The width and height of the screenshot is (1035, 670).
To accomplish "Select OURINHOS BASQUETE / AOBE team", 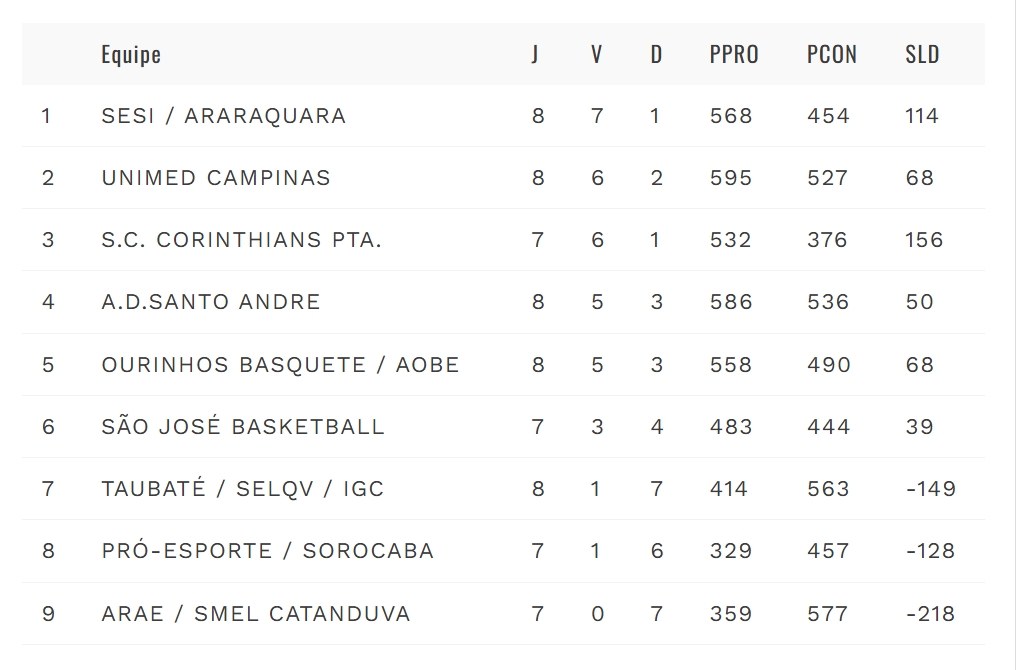I will tap(280, 365).
